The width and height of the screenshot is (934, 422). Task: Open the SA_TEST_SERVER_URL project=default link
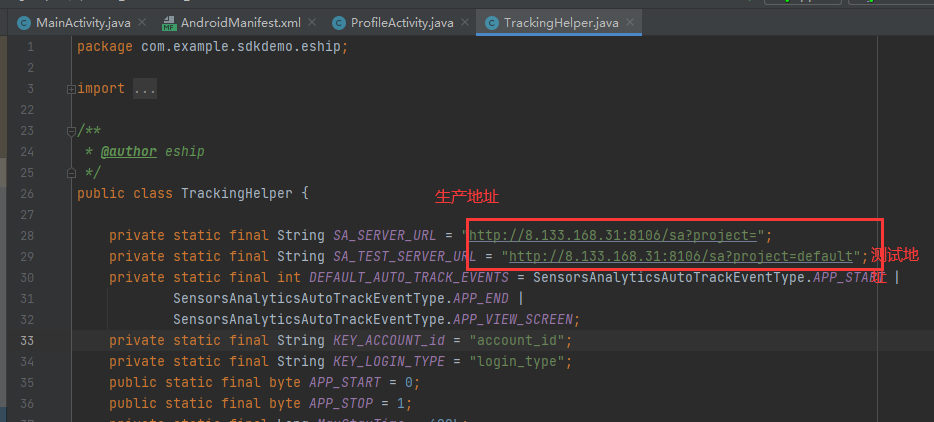(x=681, y=256)
